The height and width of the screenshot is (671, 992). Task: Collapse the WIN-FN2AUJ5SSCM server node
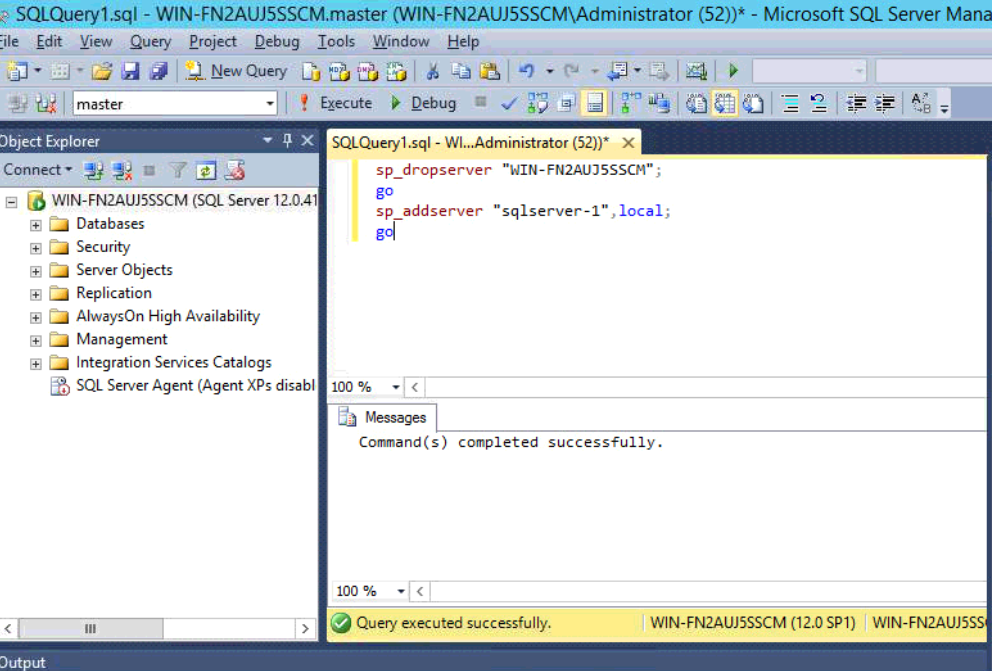pos(11,202)
